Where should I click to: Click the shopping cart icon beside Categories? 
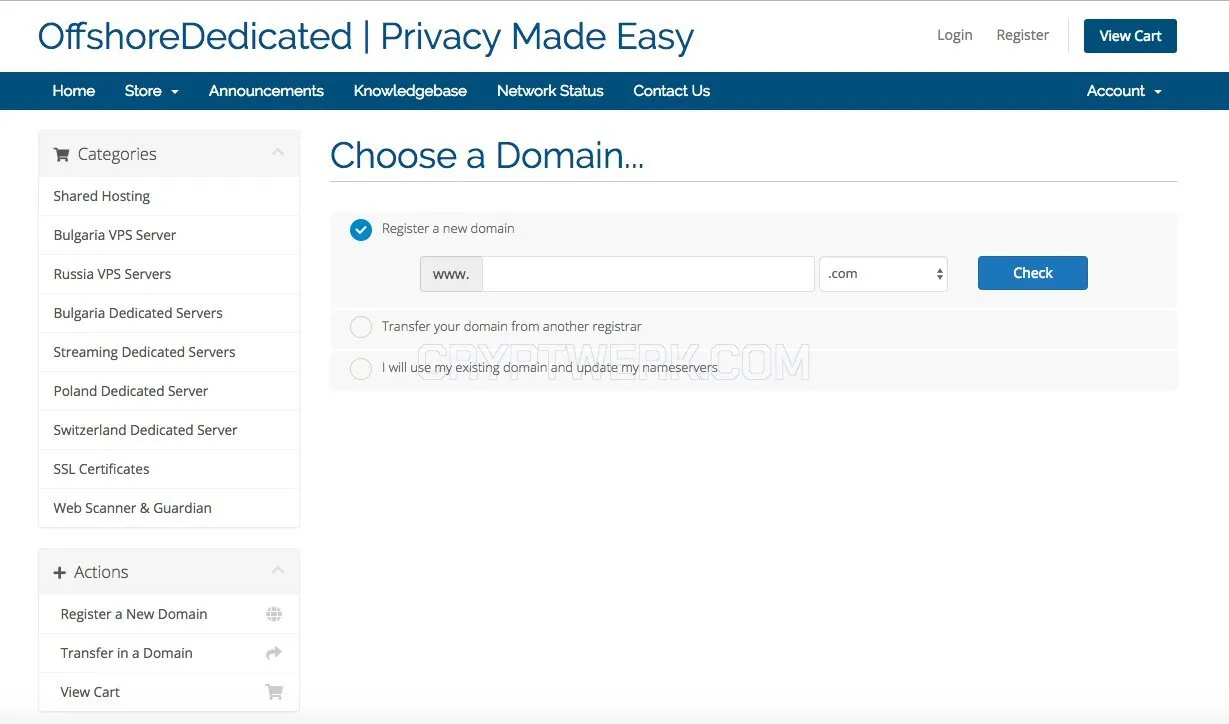tap(61, 155)
